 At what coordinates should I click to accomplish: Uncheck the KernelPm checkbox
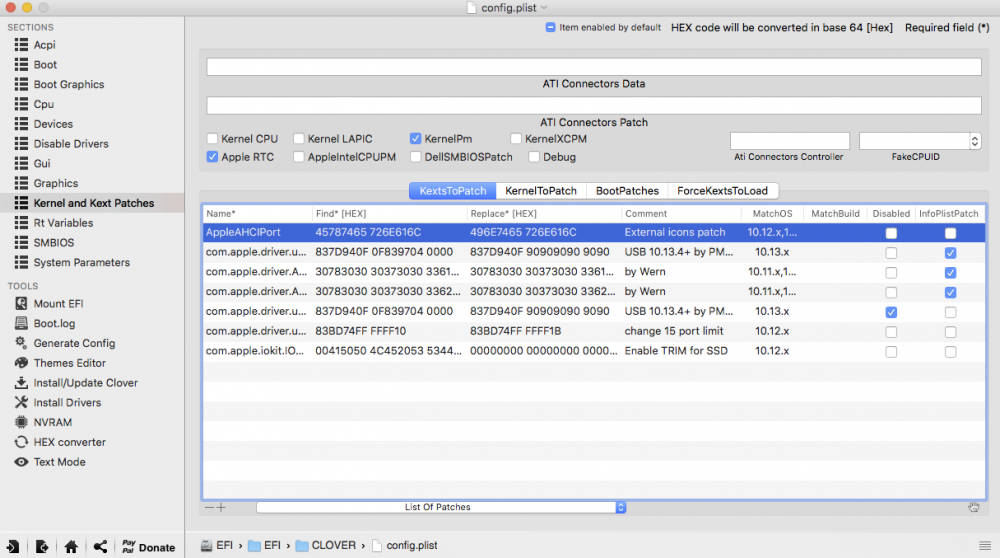click(416, 138)
